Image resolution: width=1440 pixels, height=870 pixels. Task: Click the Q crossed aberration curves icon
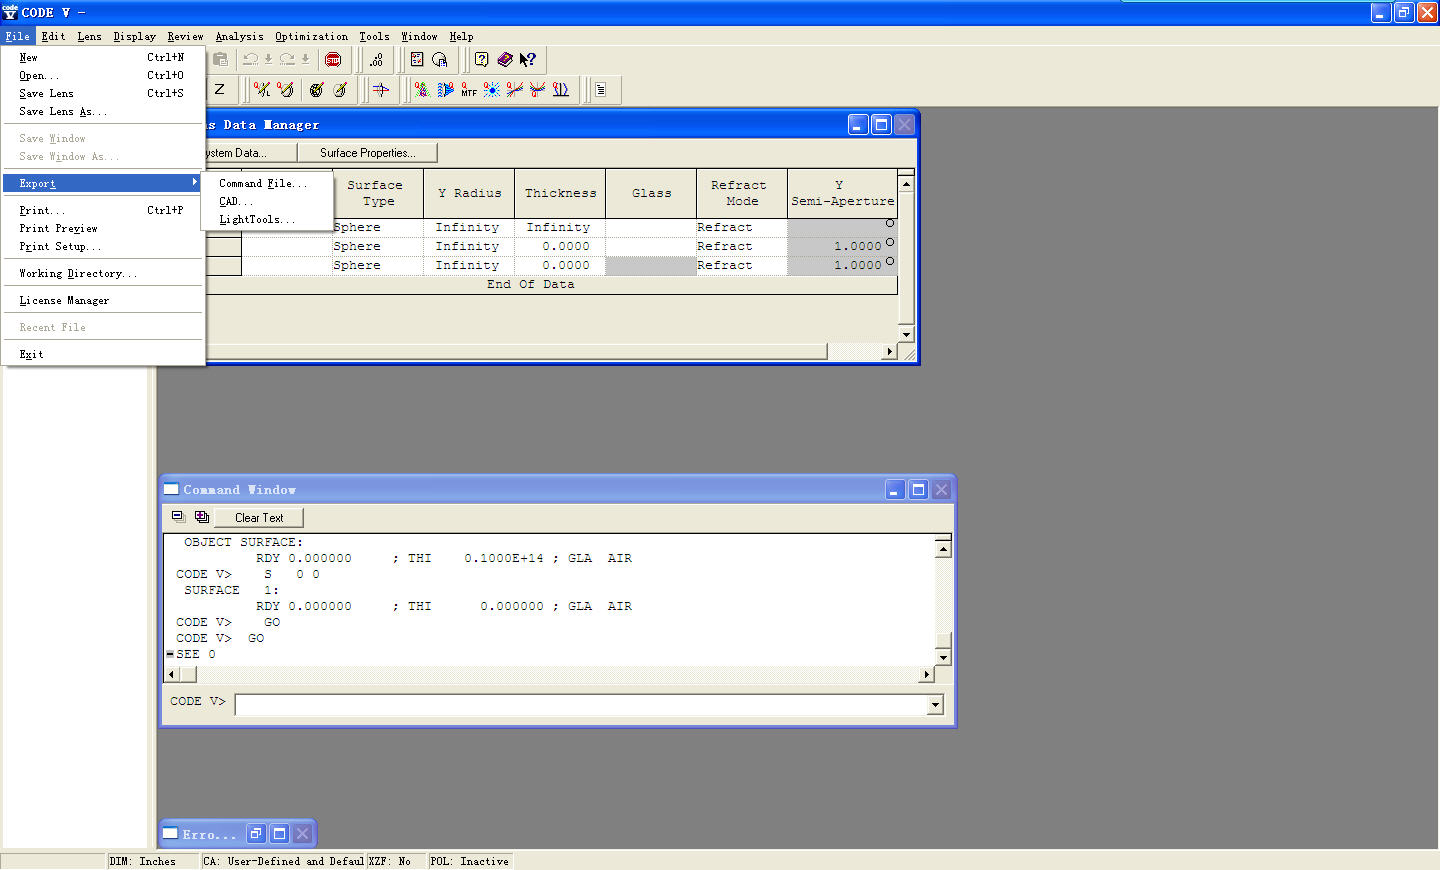pos(515,90)
